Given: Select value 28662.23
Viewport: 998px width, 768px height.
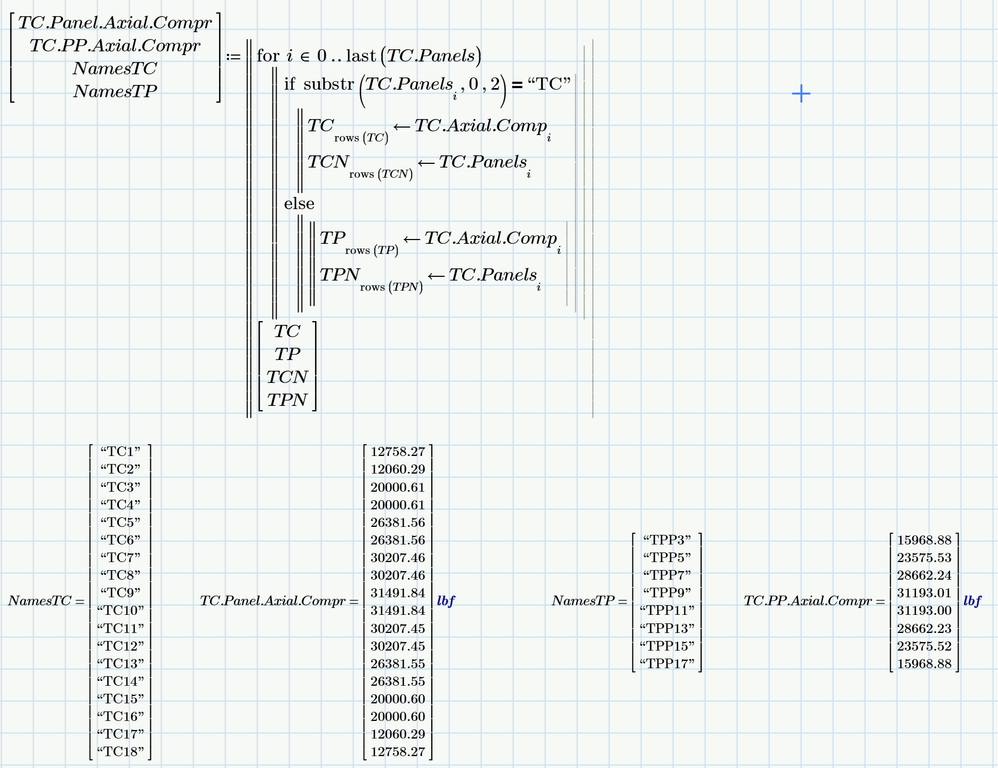Looking at the screenshot, I should [924, 629].
